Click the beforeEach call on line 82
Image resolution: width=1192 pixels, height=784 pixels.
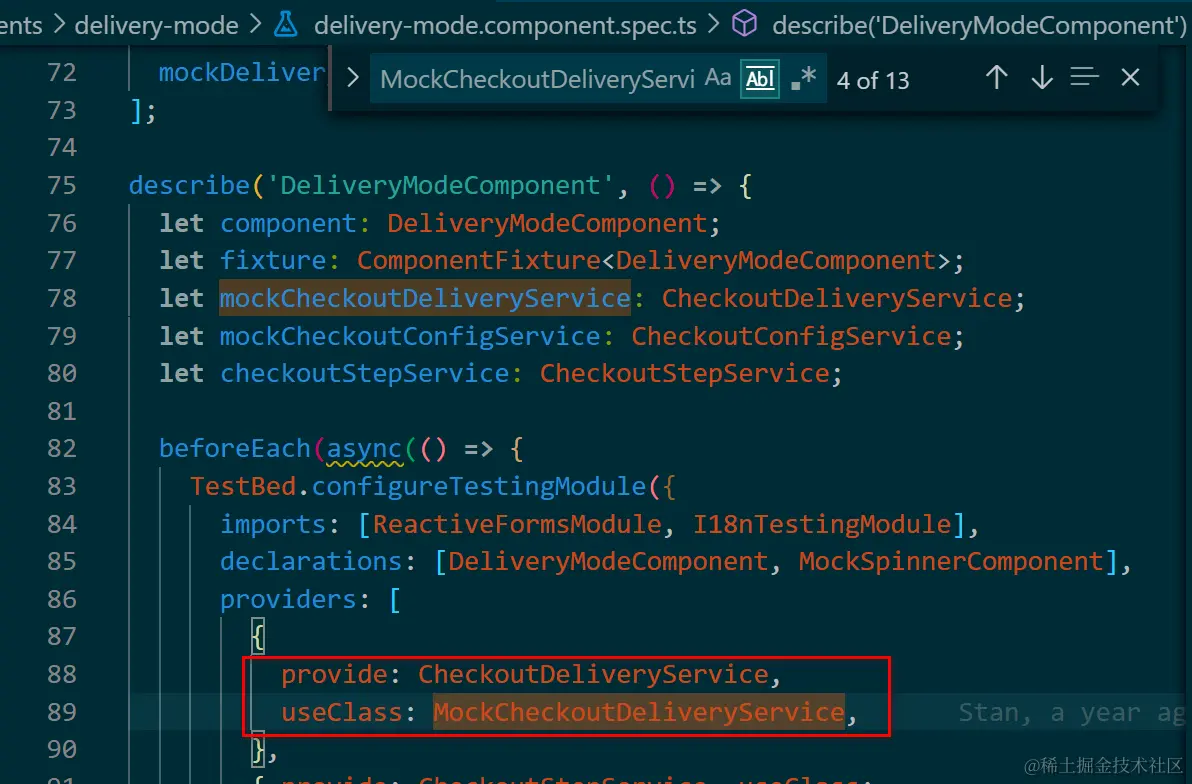point(235,449)
